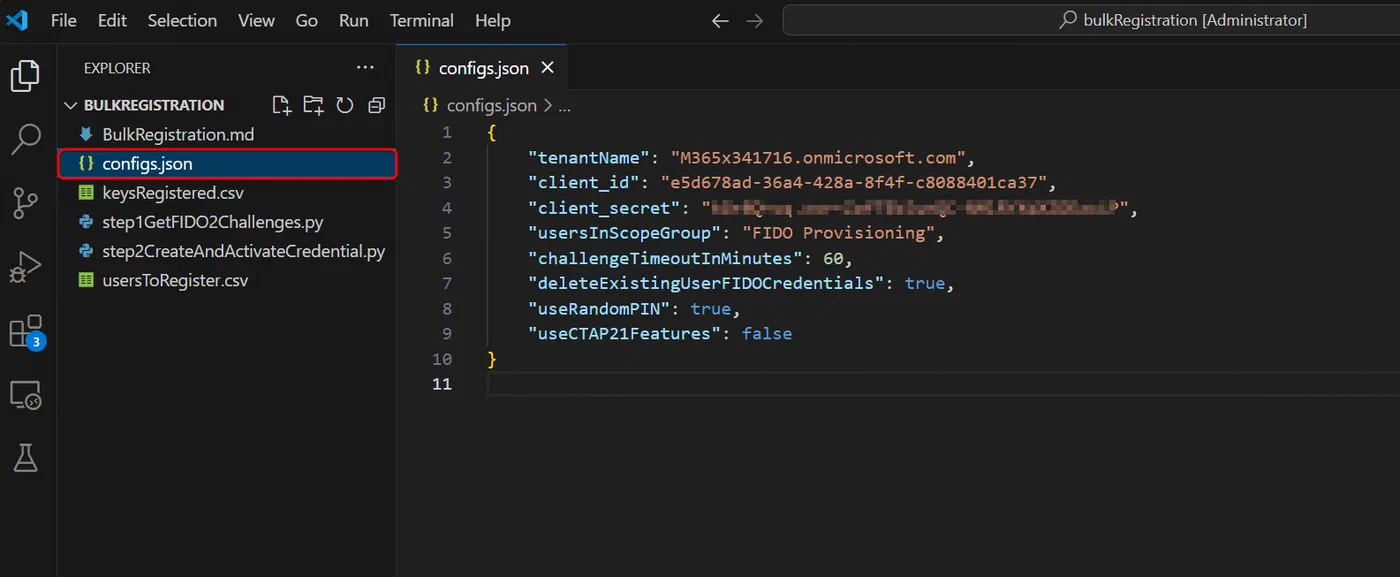Open BulkRegistration.md in the file tree
The width and height of the screenshot is (1400, 577).
(x=178, y=134)
